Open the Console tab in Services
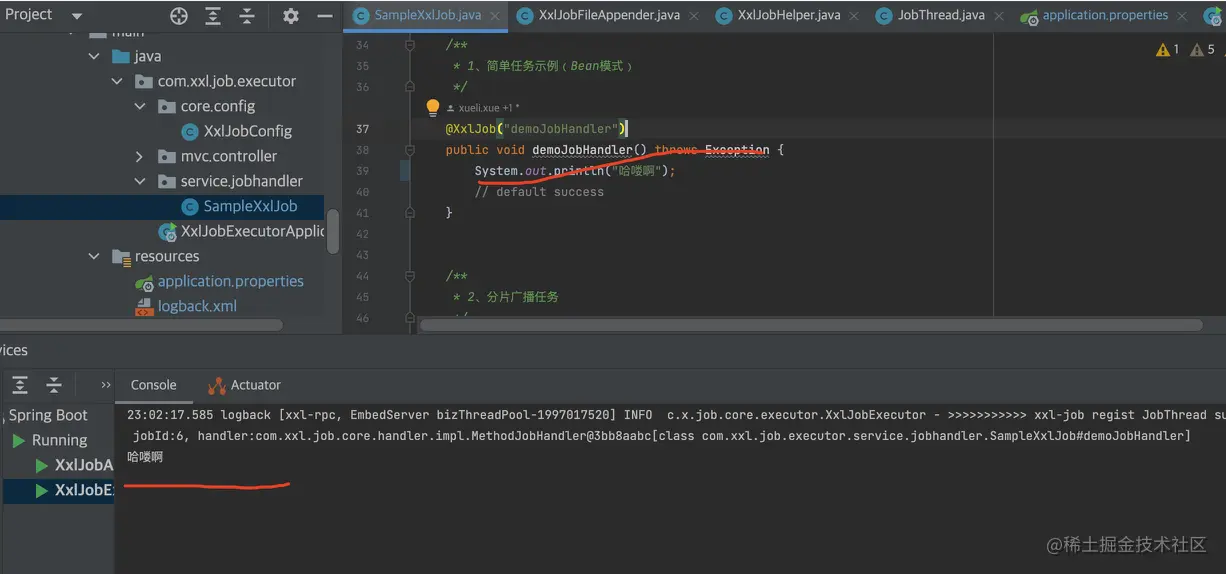This screenshot has height=574, width=1226. [153, 385]
